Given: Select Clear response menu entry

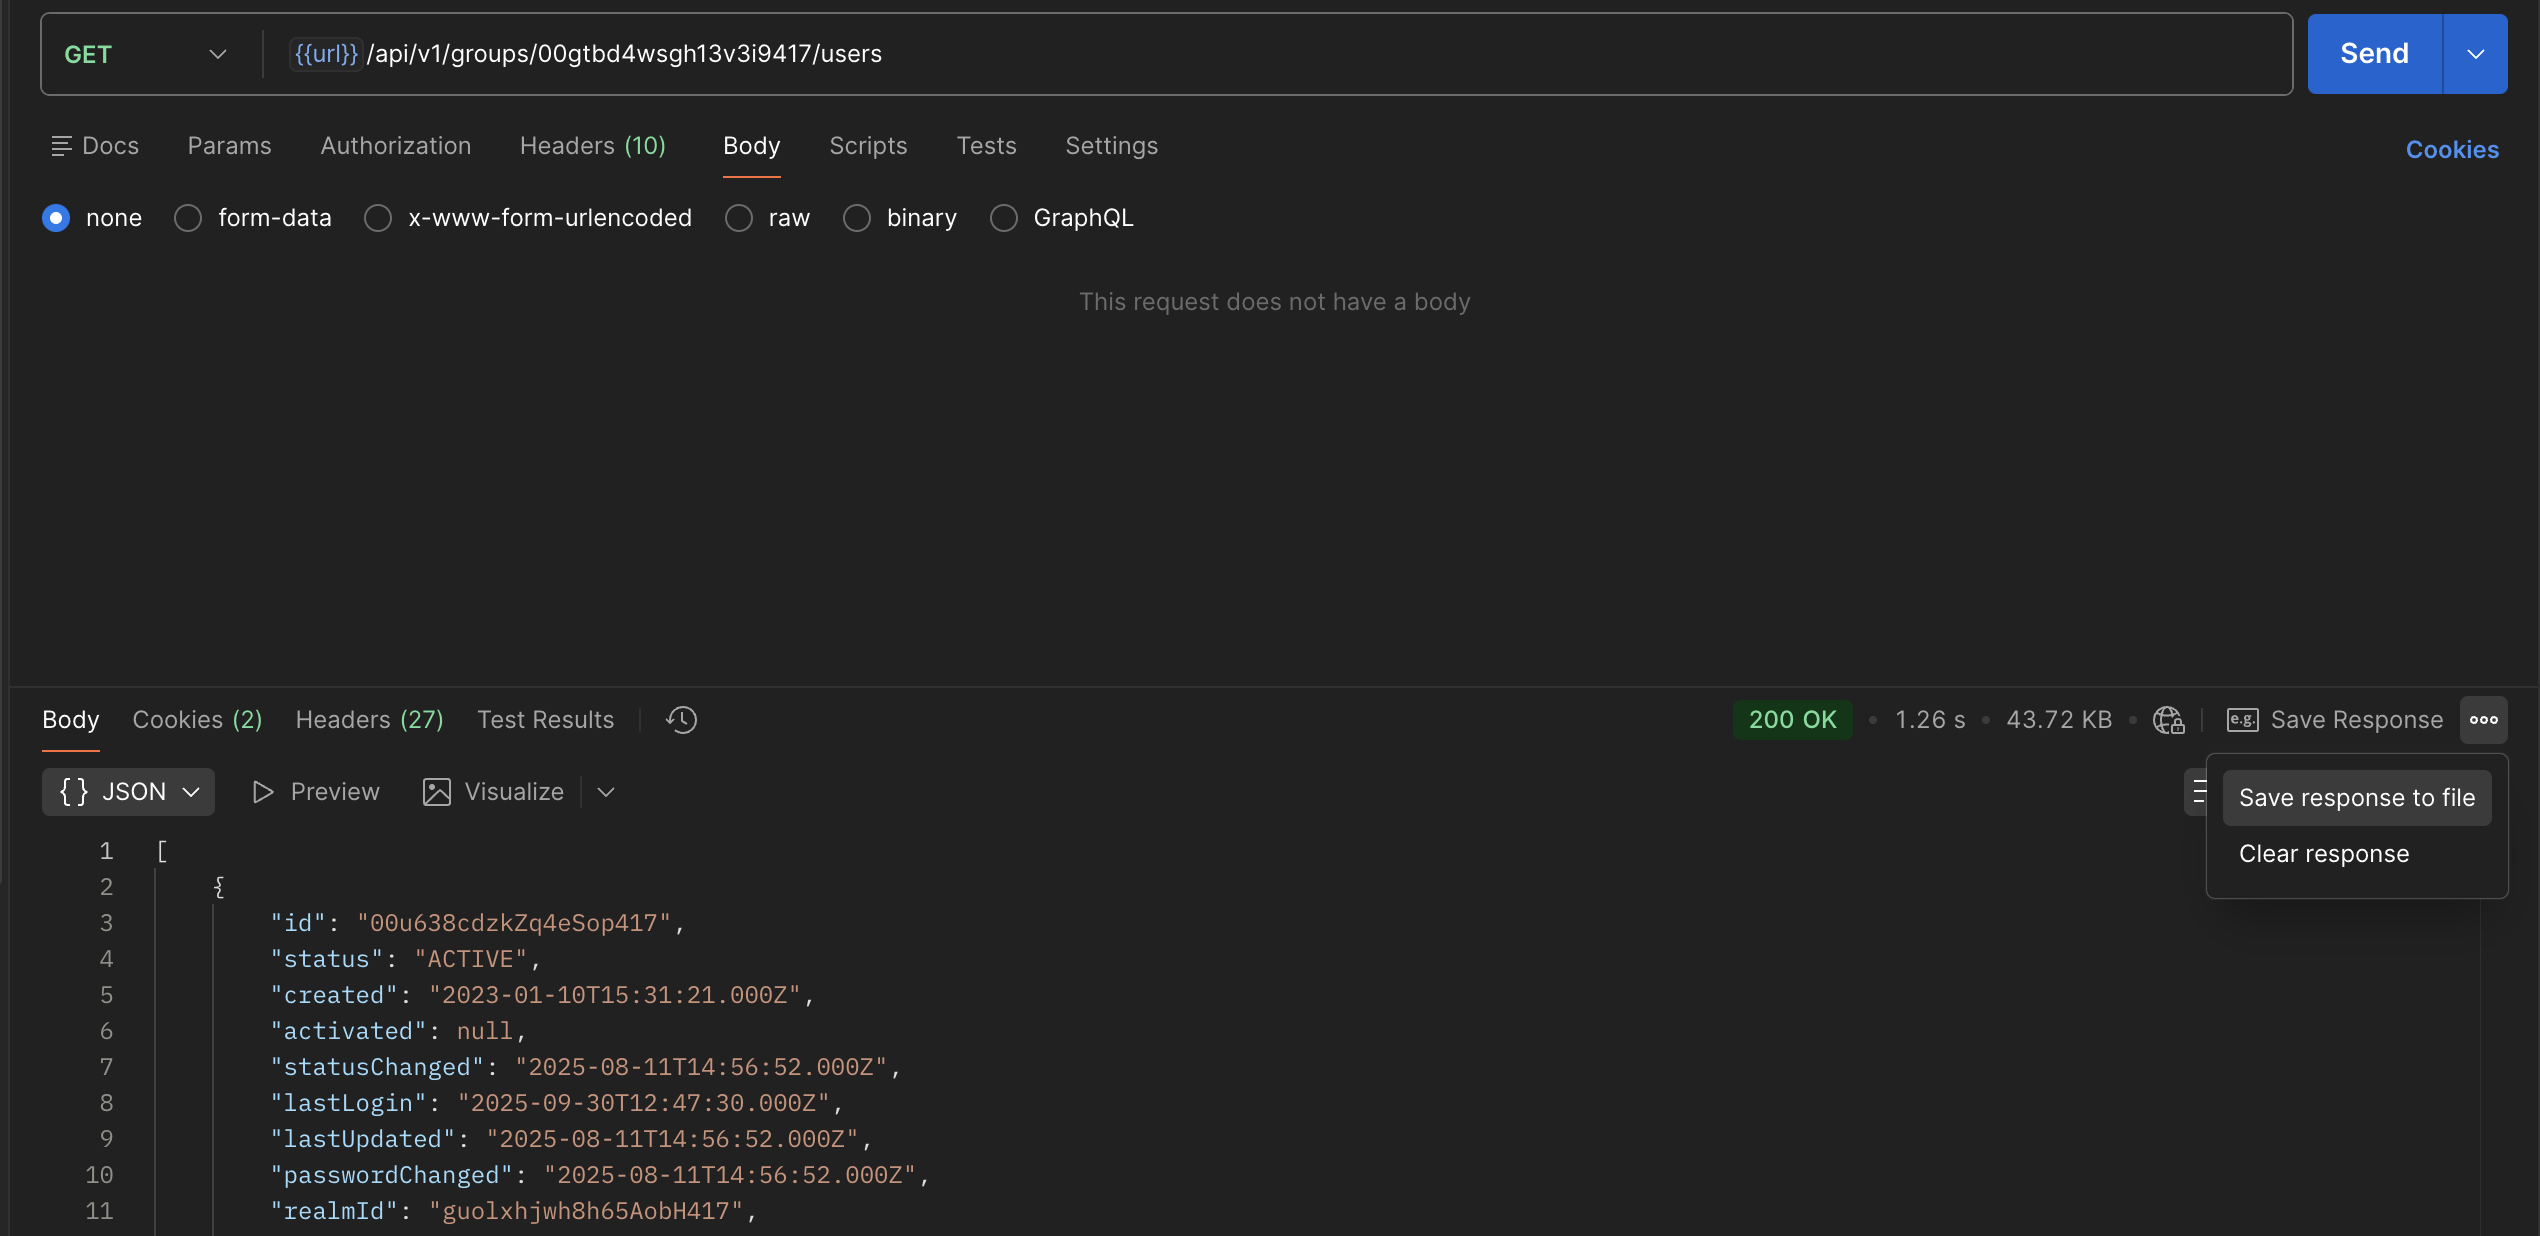Looking at the screenshot, I should click(2323, 854).
